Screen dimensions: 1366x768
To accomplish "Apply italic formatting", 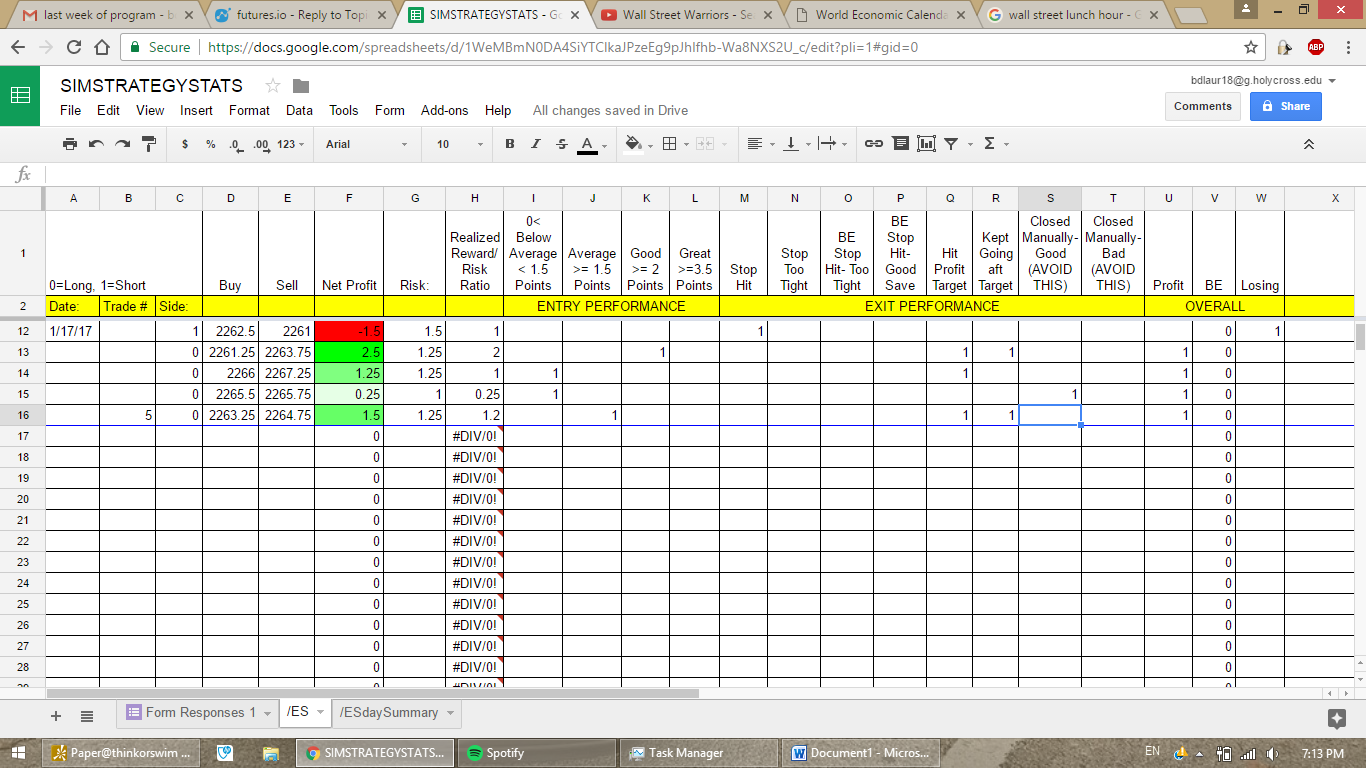I will [536, 144].
